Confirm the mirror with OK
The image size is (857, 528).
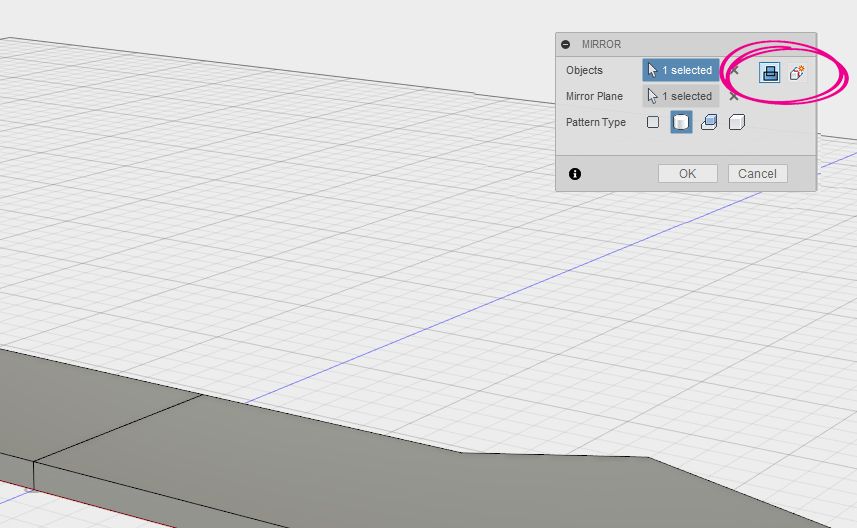(x=688, y=174)
